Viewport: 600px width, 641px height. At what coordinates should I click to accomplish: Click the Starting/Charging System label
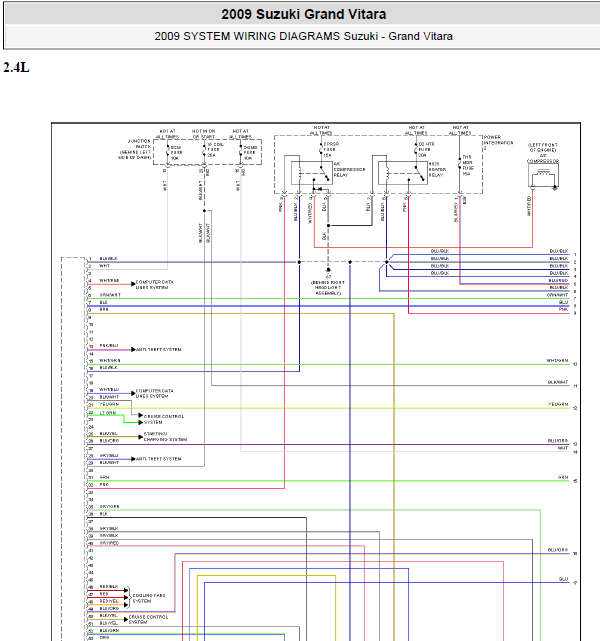165,437
